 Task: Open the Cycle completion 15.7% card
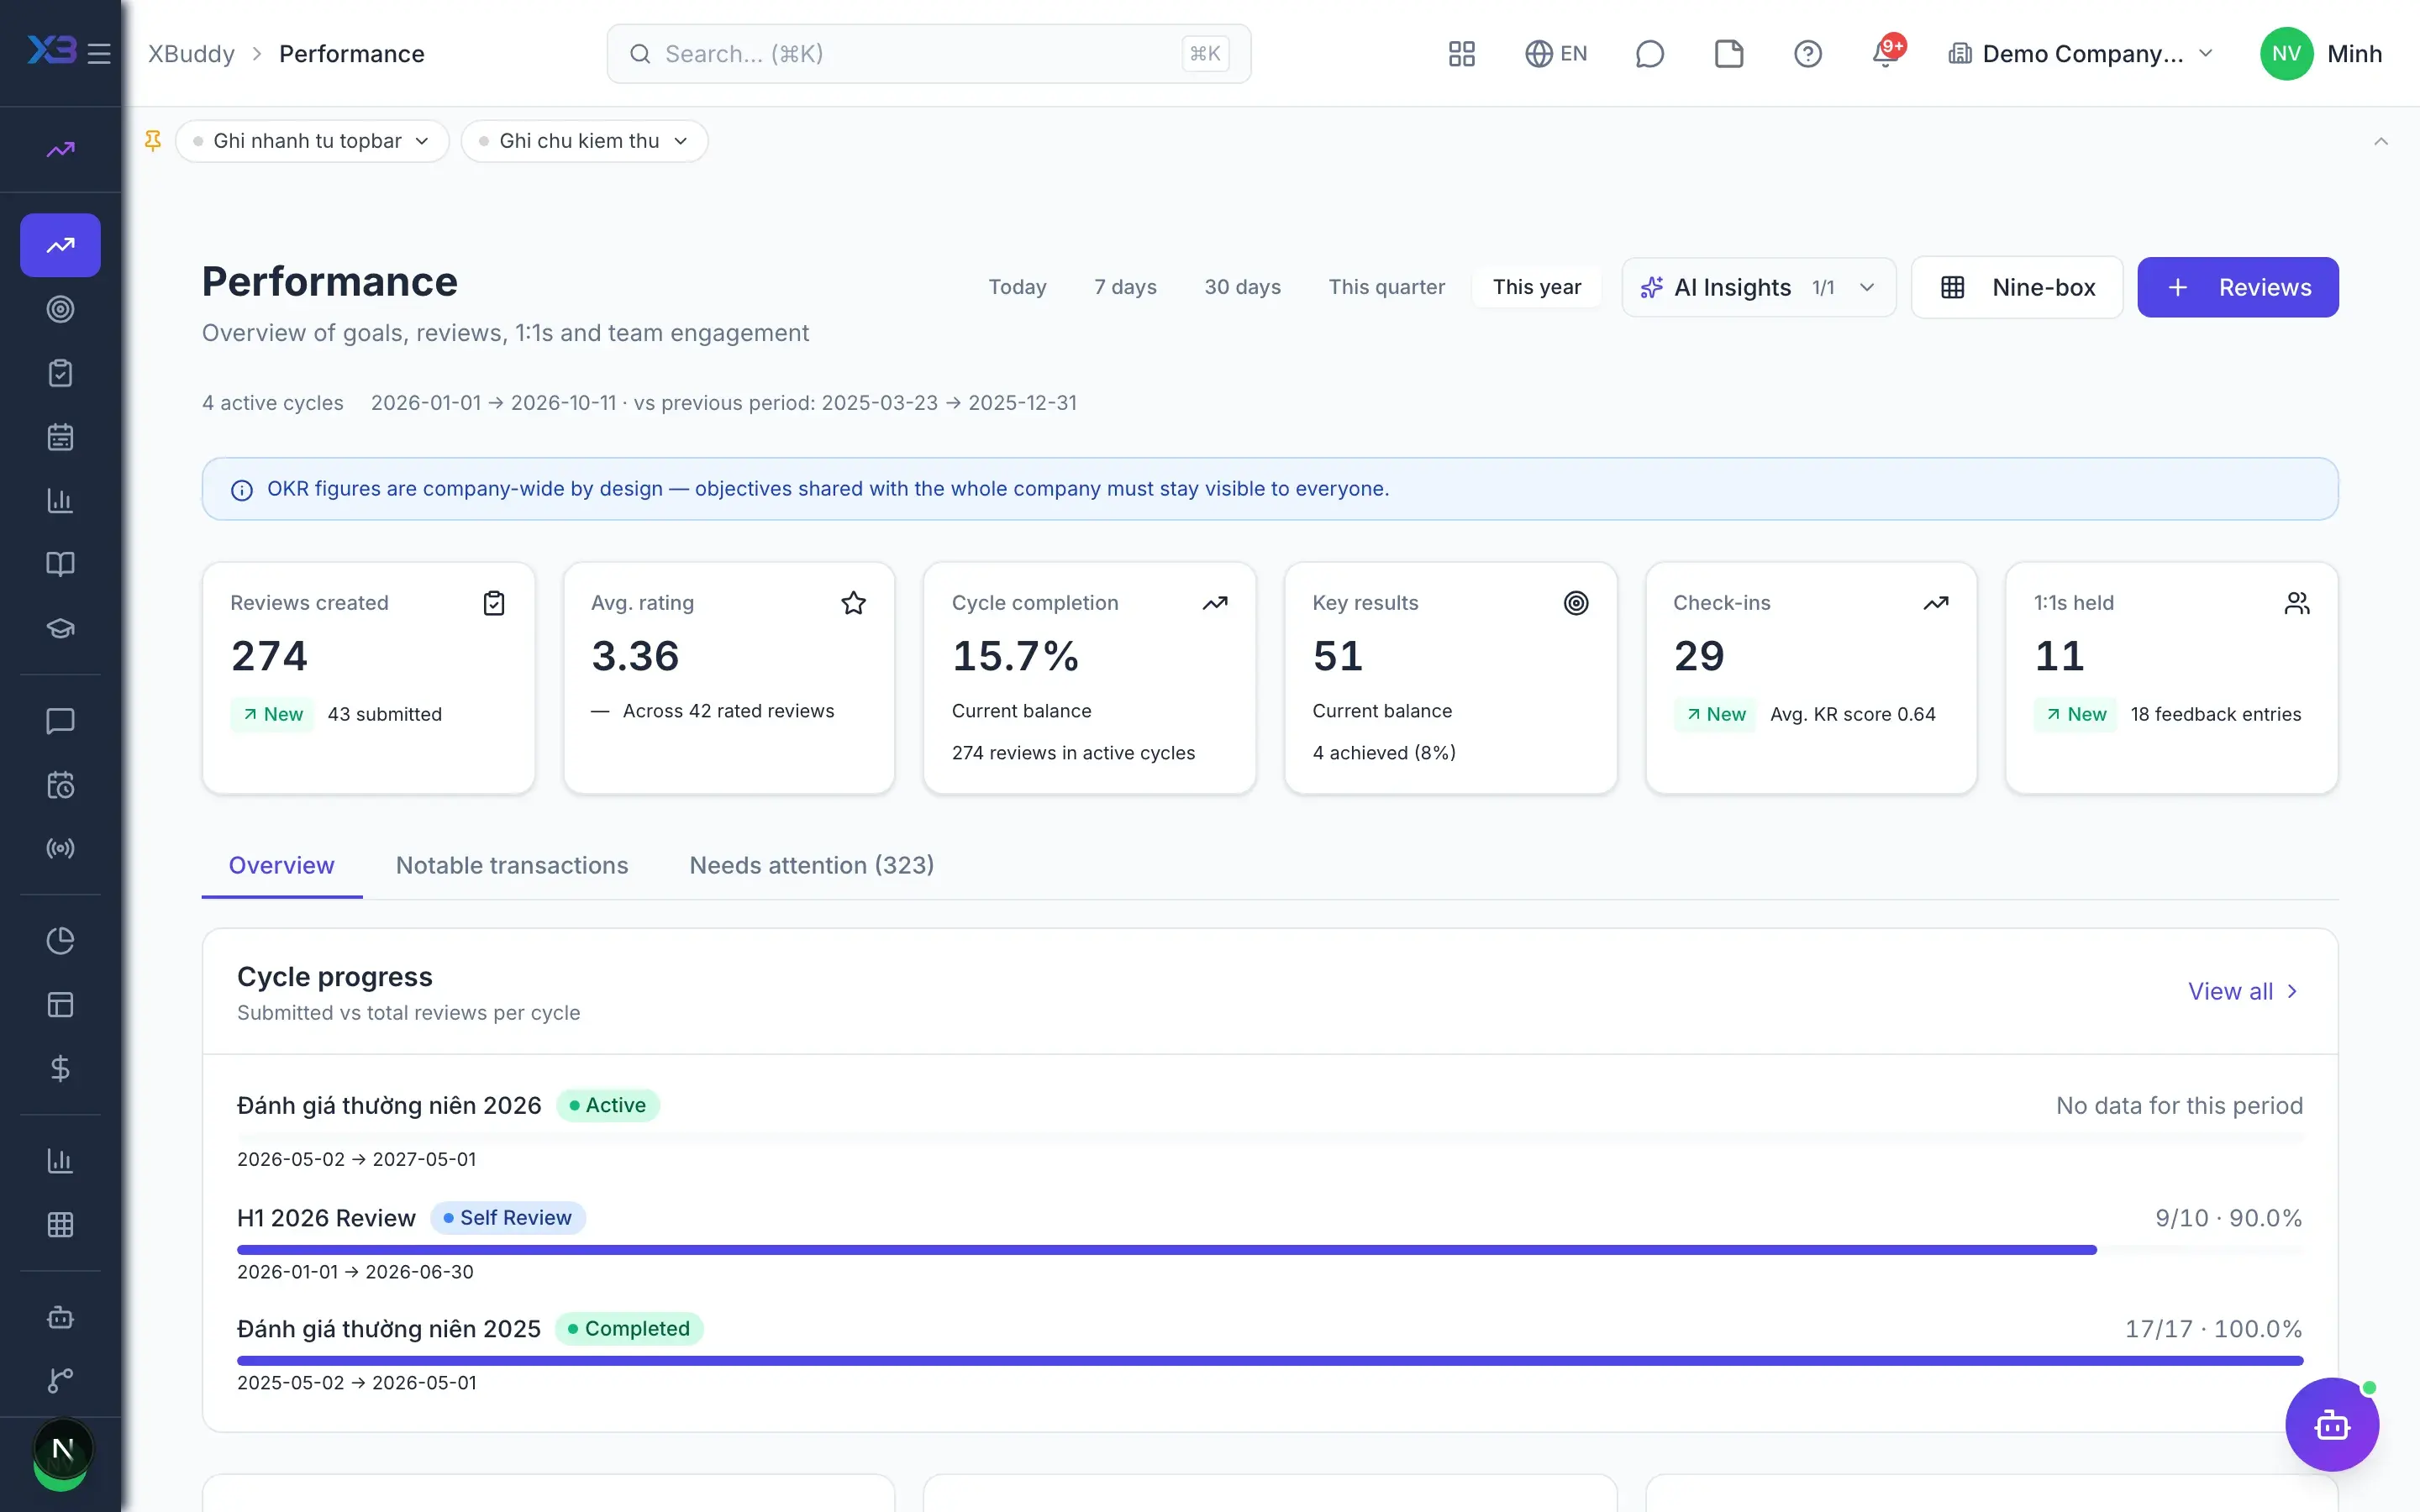click(1089, 678)
